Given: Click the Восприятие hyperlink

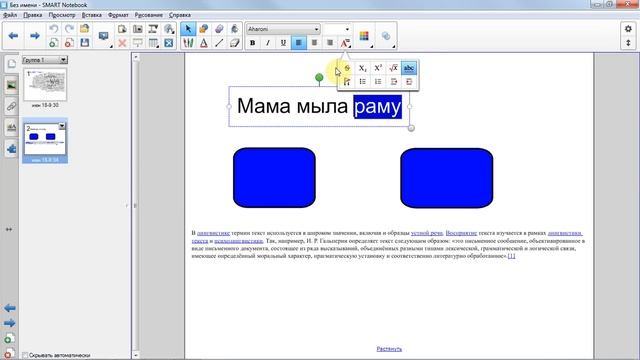Looking at the screenshot, I should click(461, 233).
